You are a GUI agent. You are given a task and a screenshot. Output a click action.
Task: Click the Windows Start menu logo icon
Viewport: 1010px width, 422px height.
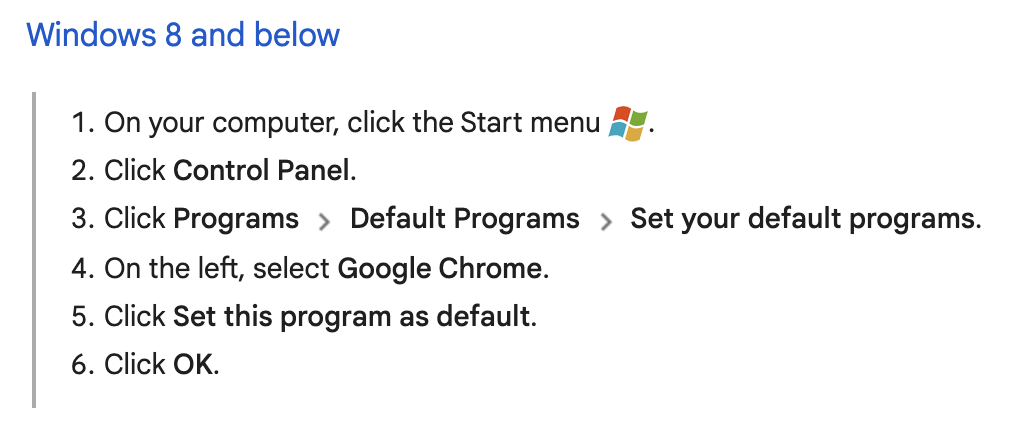[x=627, y=123]
